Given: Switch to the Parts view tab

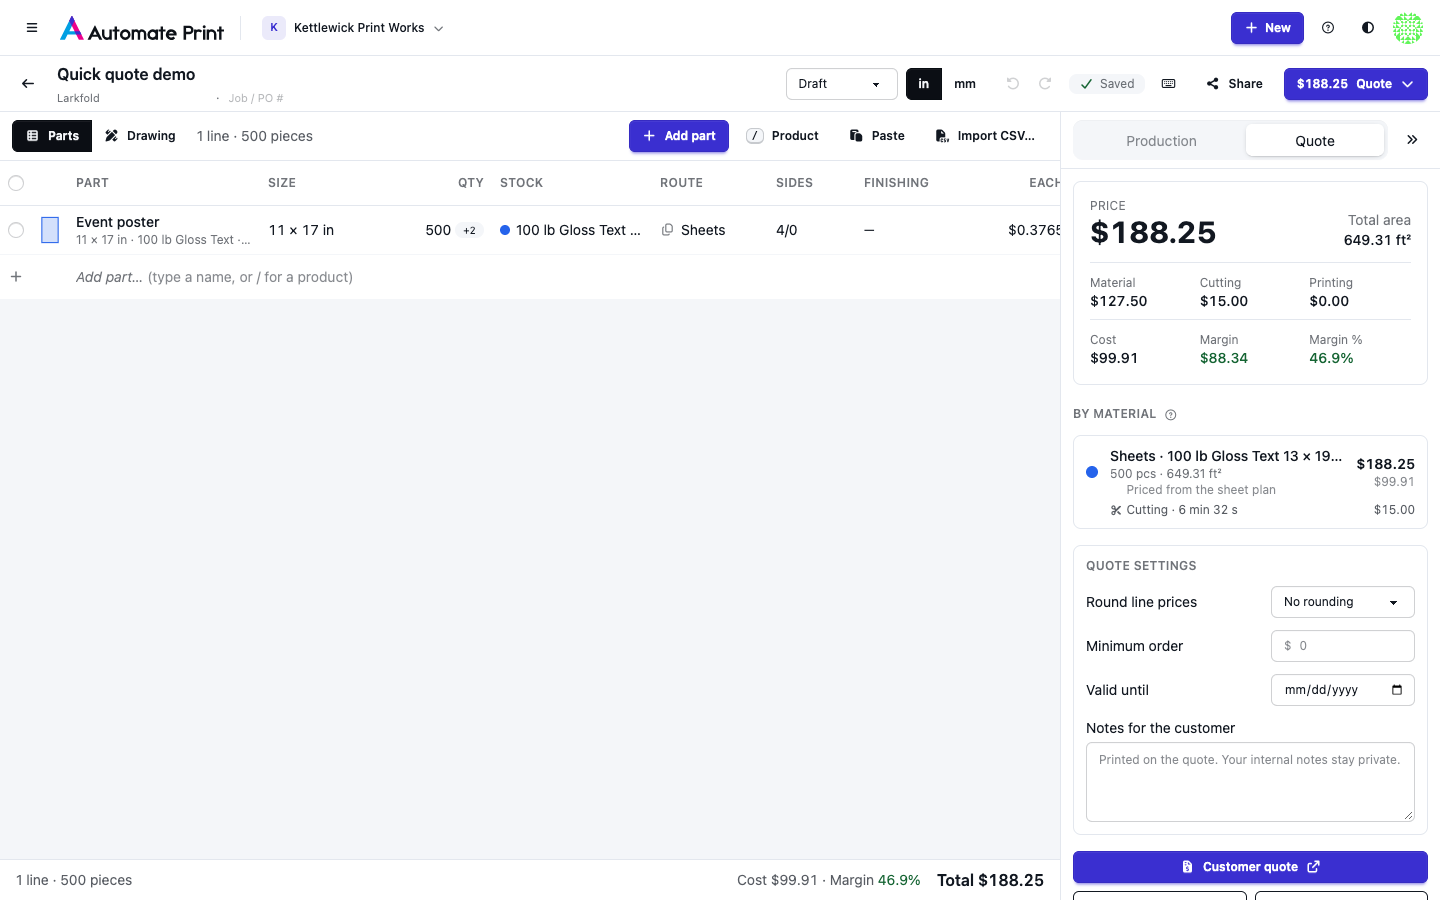Looking at the screenshot, I should [x=52, y=136].
